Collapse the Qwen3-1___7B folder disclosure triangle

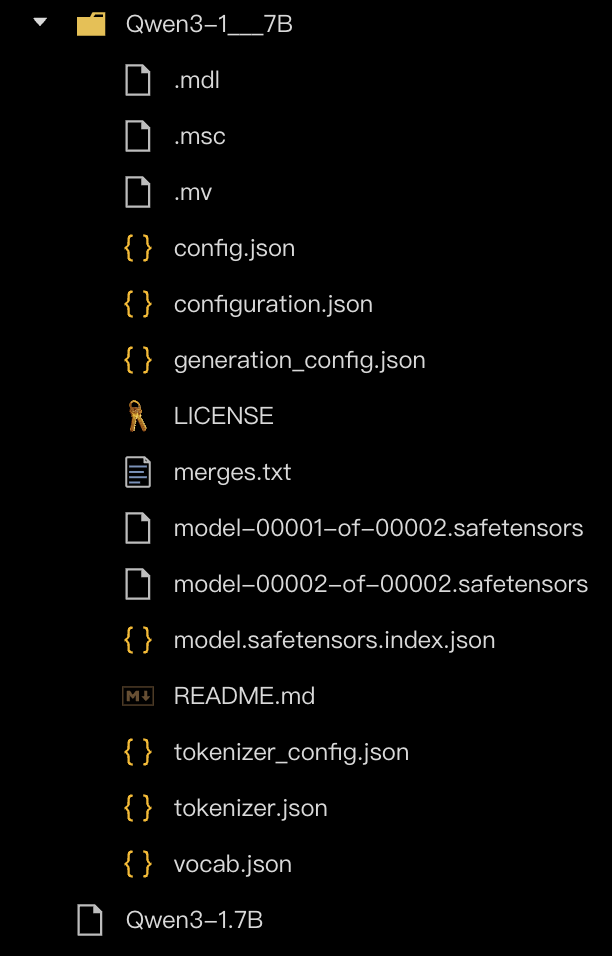click(40, 22)
